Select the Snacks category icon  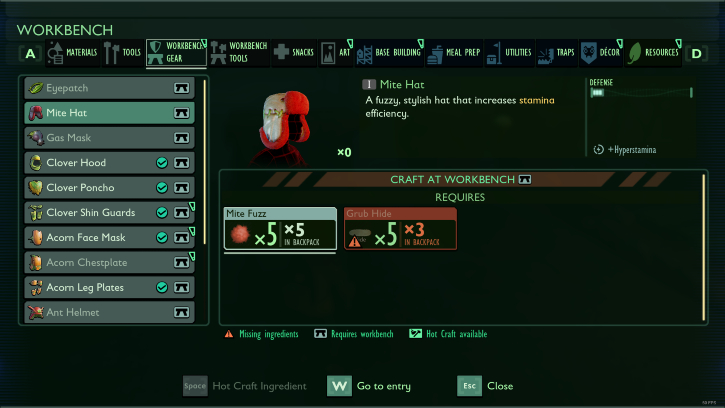click(281, 52)
